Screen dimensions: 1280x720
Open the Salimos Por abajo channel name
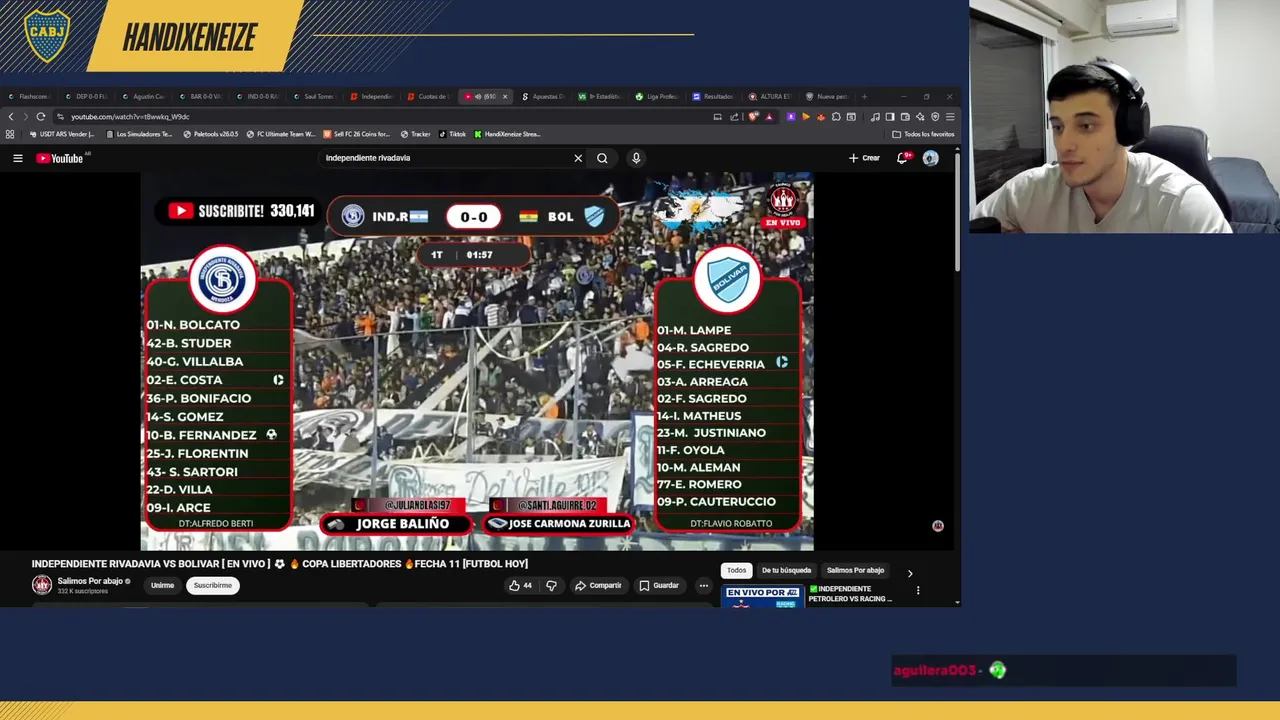[x=91, y=581]
